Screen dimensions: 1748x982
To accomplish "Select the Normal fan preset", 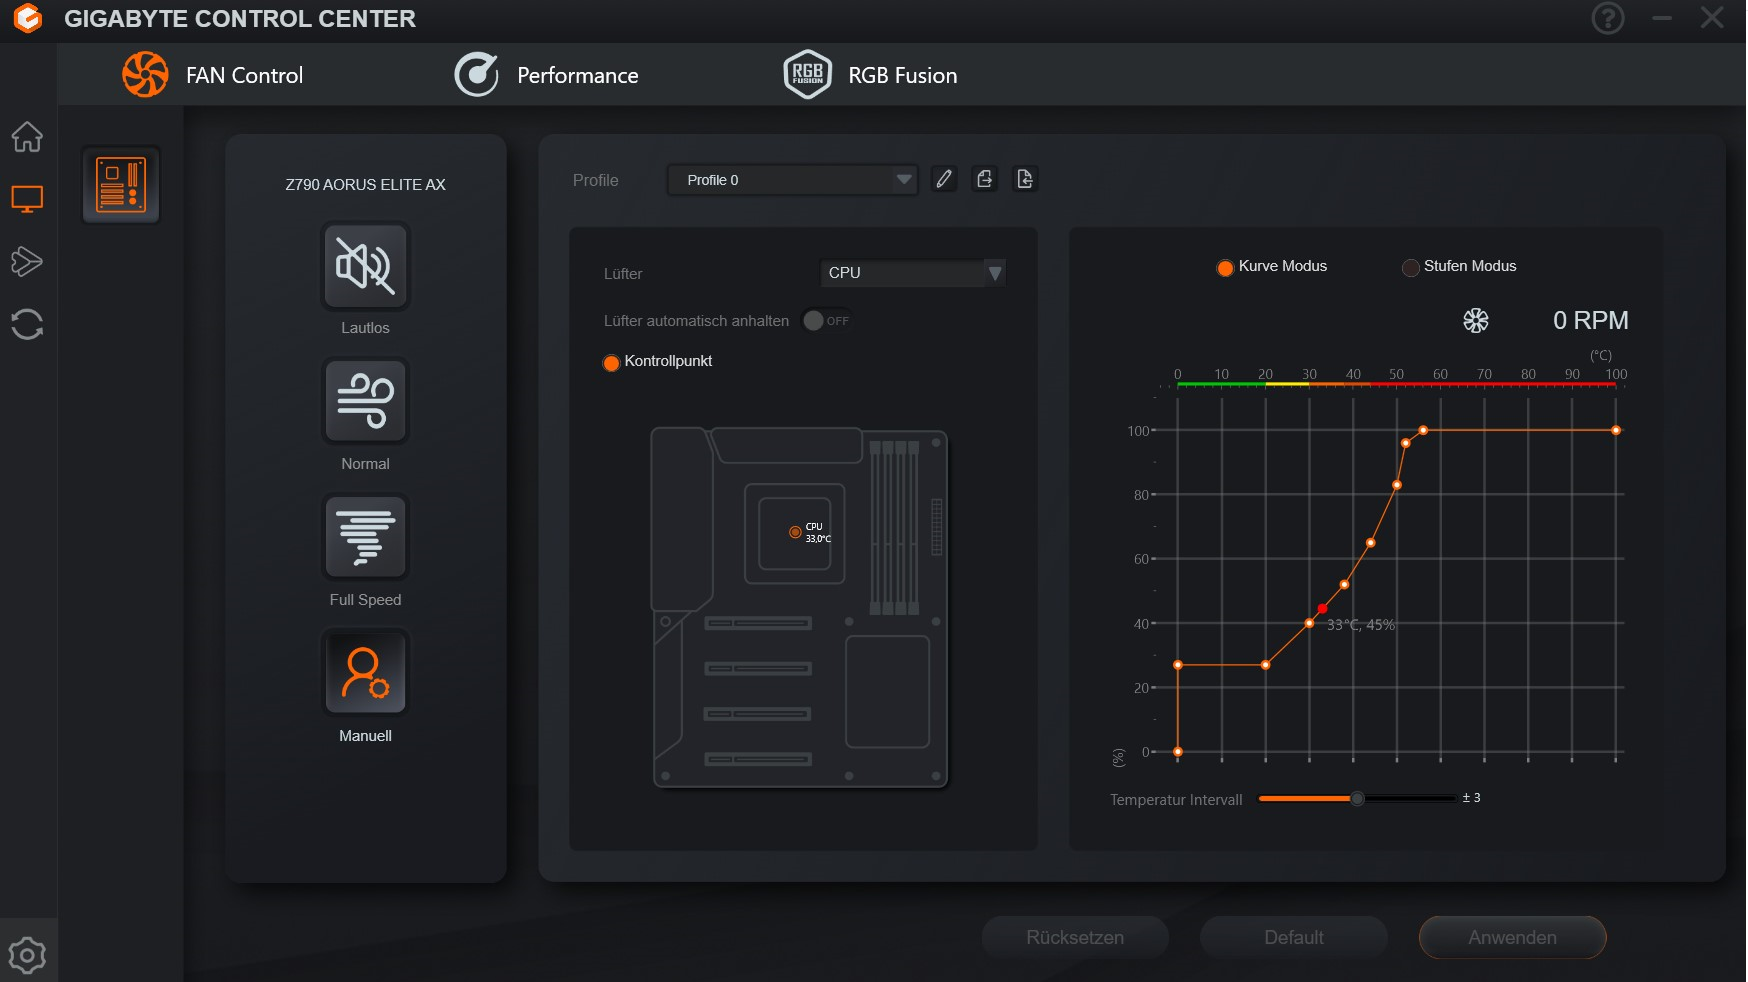I will 365,401.
